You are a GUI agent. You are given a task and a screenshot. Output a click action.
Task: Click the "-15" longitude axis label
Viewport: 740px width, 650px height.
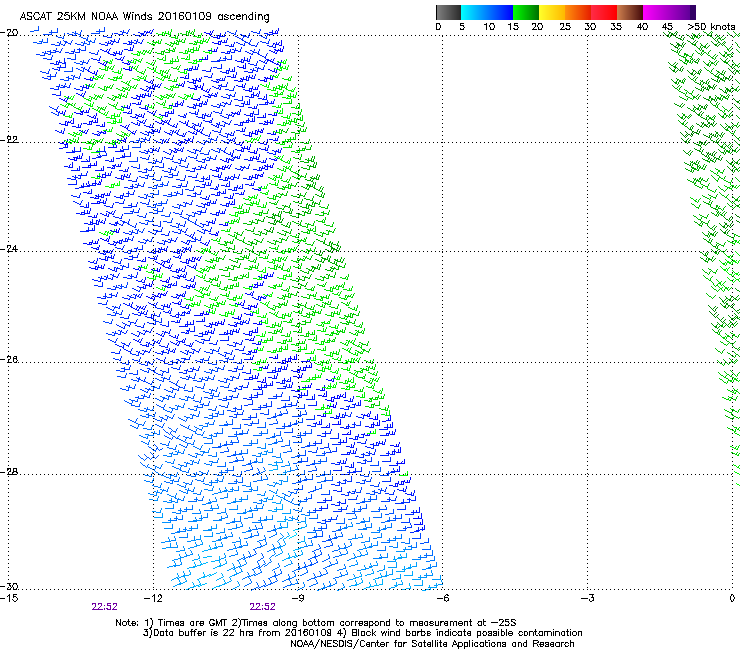coord(9,599)
